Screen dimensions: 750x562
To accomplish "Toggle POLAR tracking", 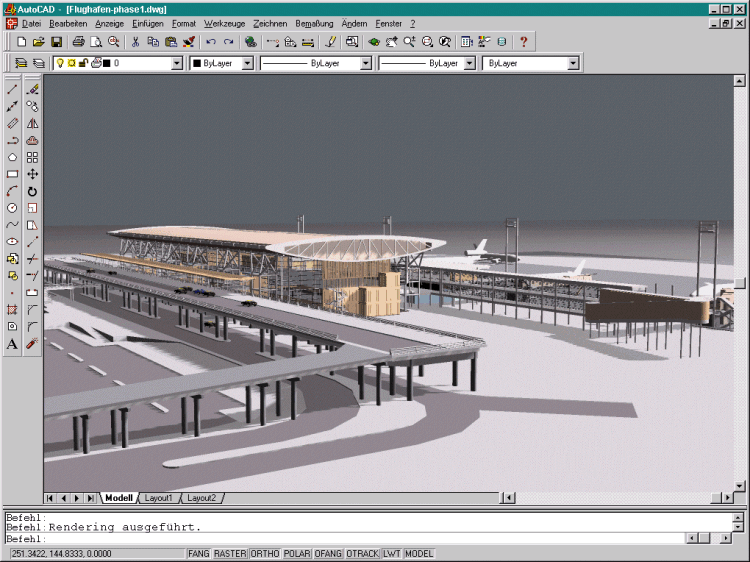I will tap(297, 553).
